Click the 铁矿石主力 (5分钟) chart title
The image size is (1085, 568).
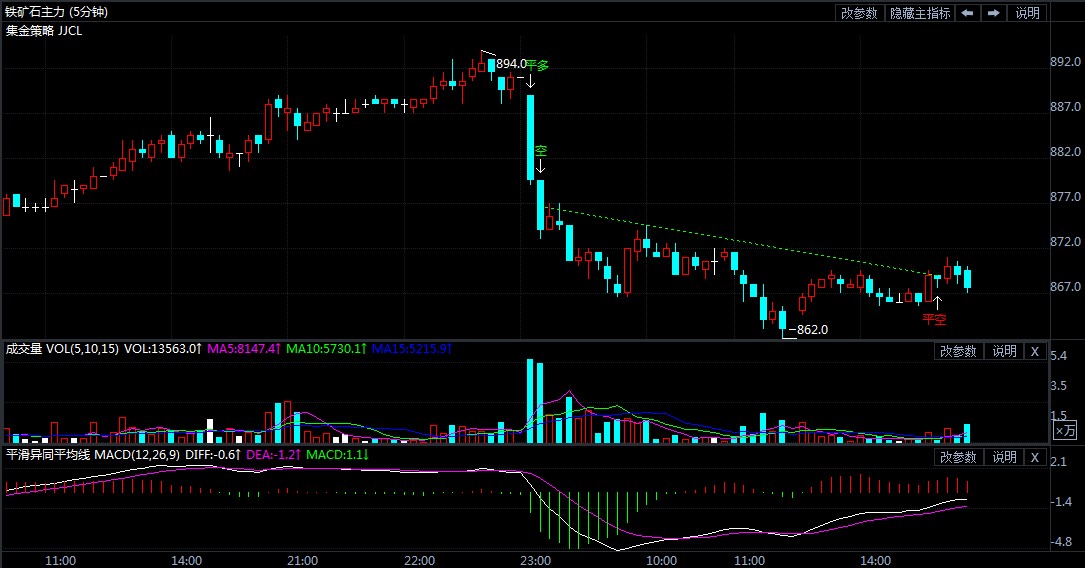coord(57,12)
